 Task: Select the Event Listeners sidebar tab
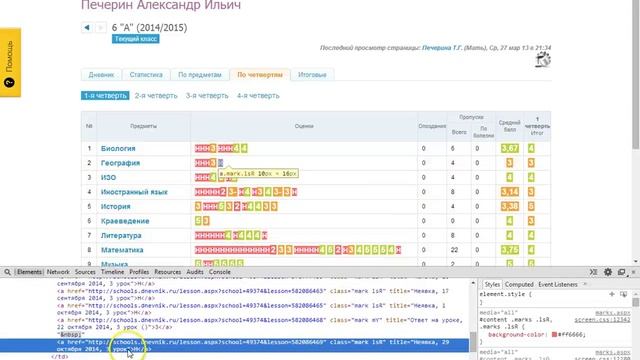point(558,284)
